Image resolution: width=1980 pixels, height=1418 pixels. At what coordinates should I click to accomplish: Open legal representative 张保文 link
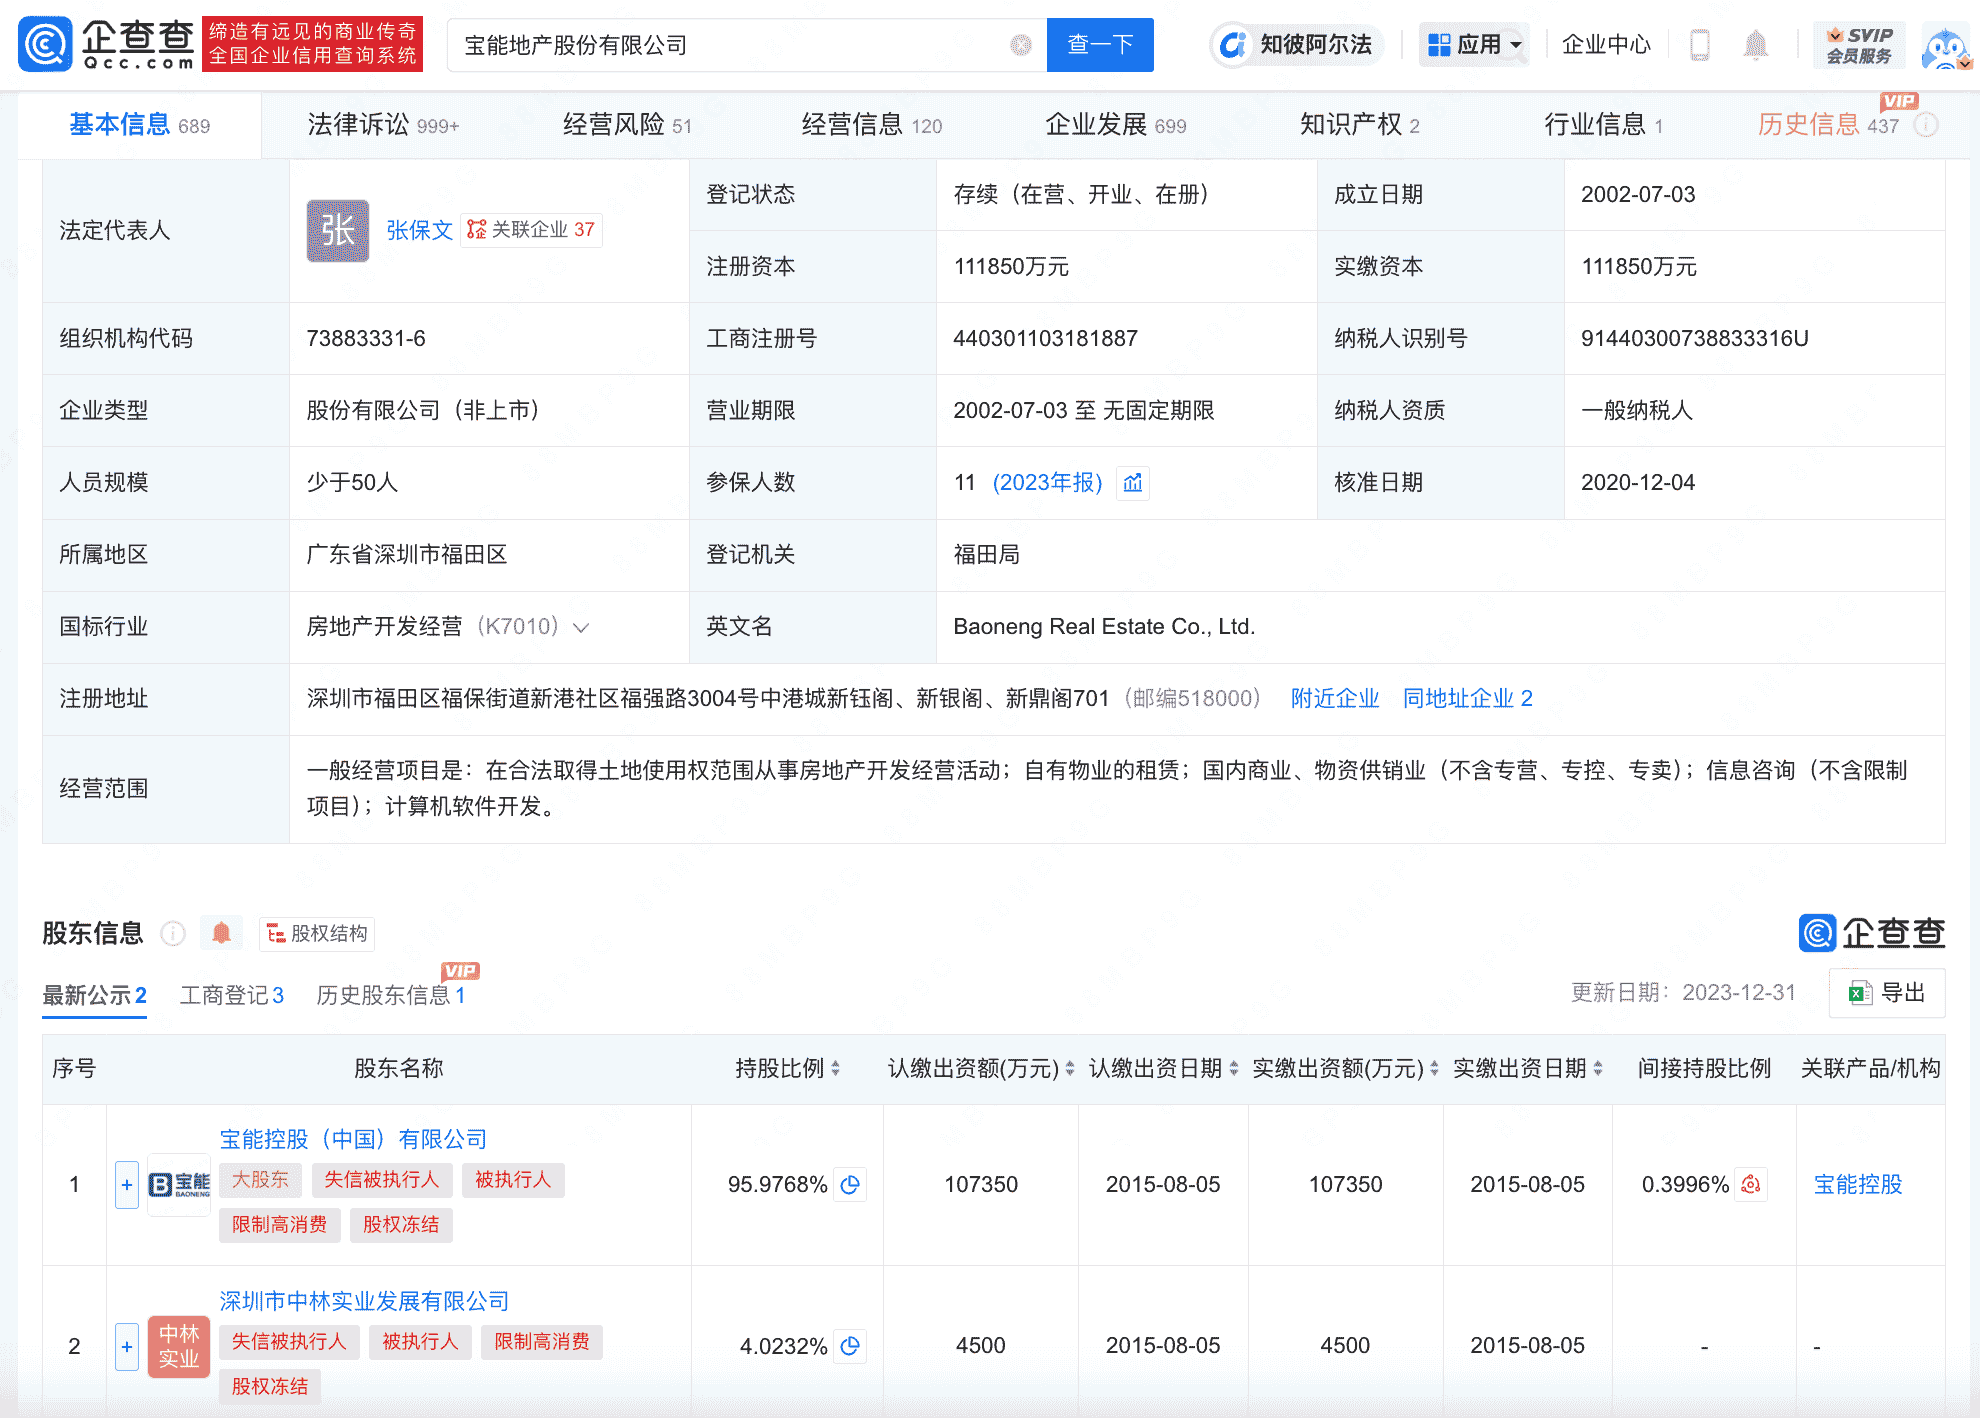pyautogui.click(x=419, y=230)
